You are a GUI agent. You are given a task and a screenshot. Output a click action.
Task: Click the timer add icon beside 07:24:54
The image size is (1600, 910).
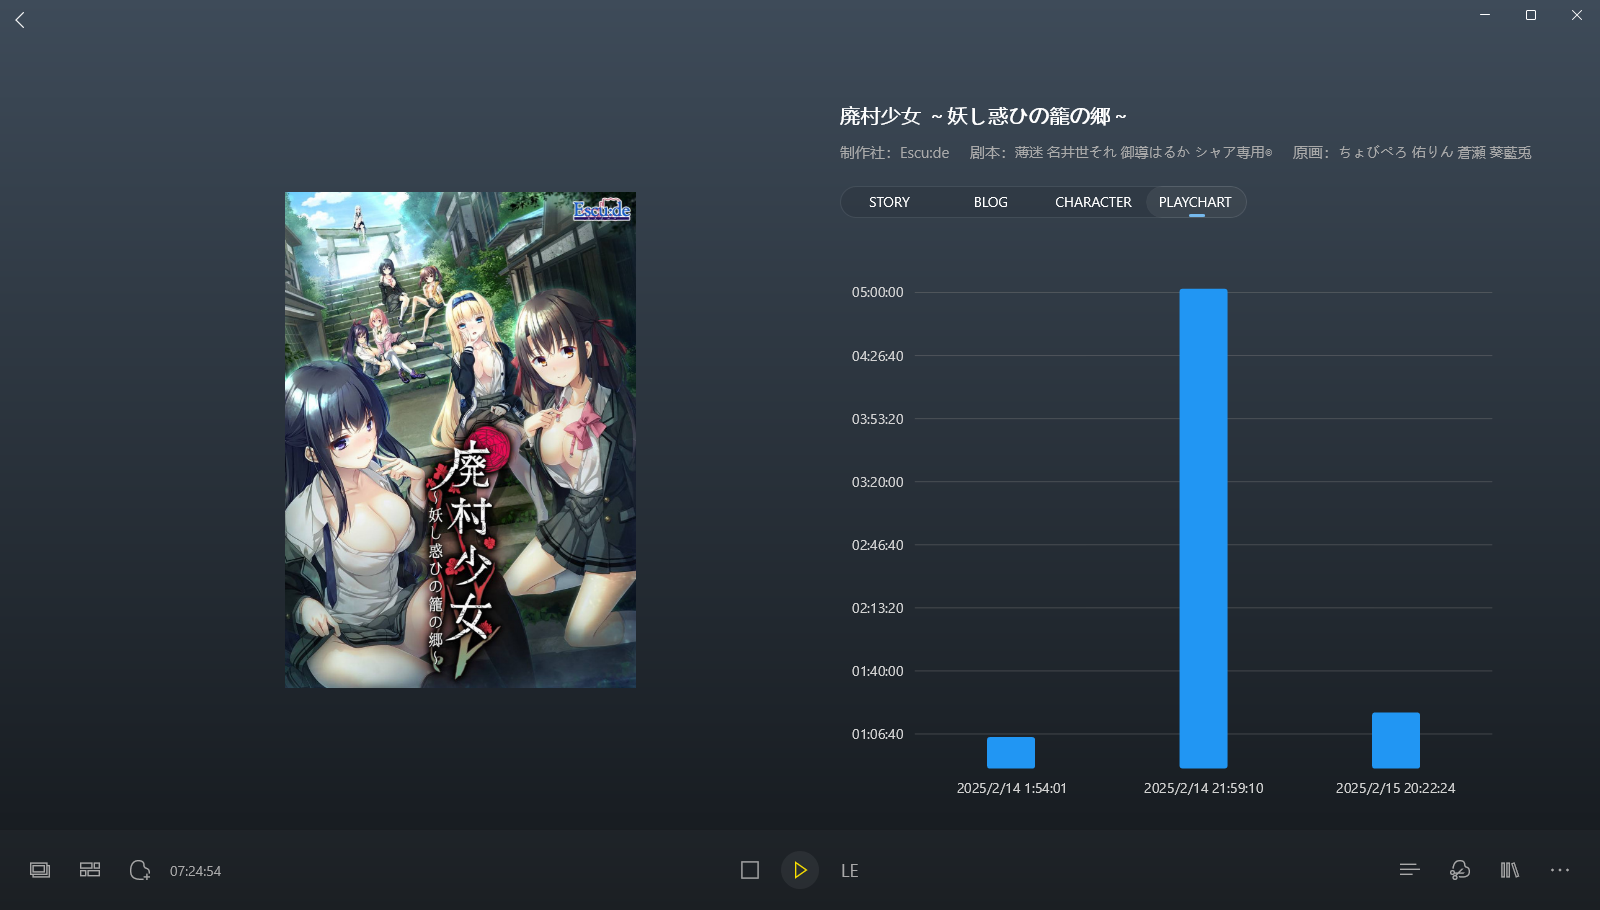(x=140, y=870)
